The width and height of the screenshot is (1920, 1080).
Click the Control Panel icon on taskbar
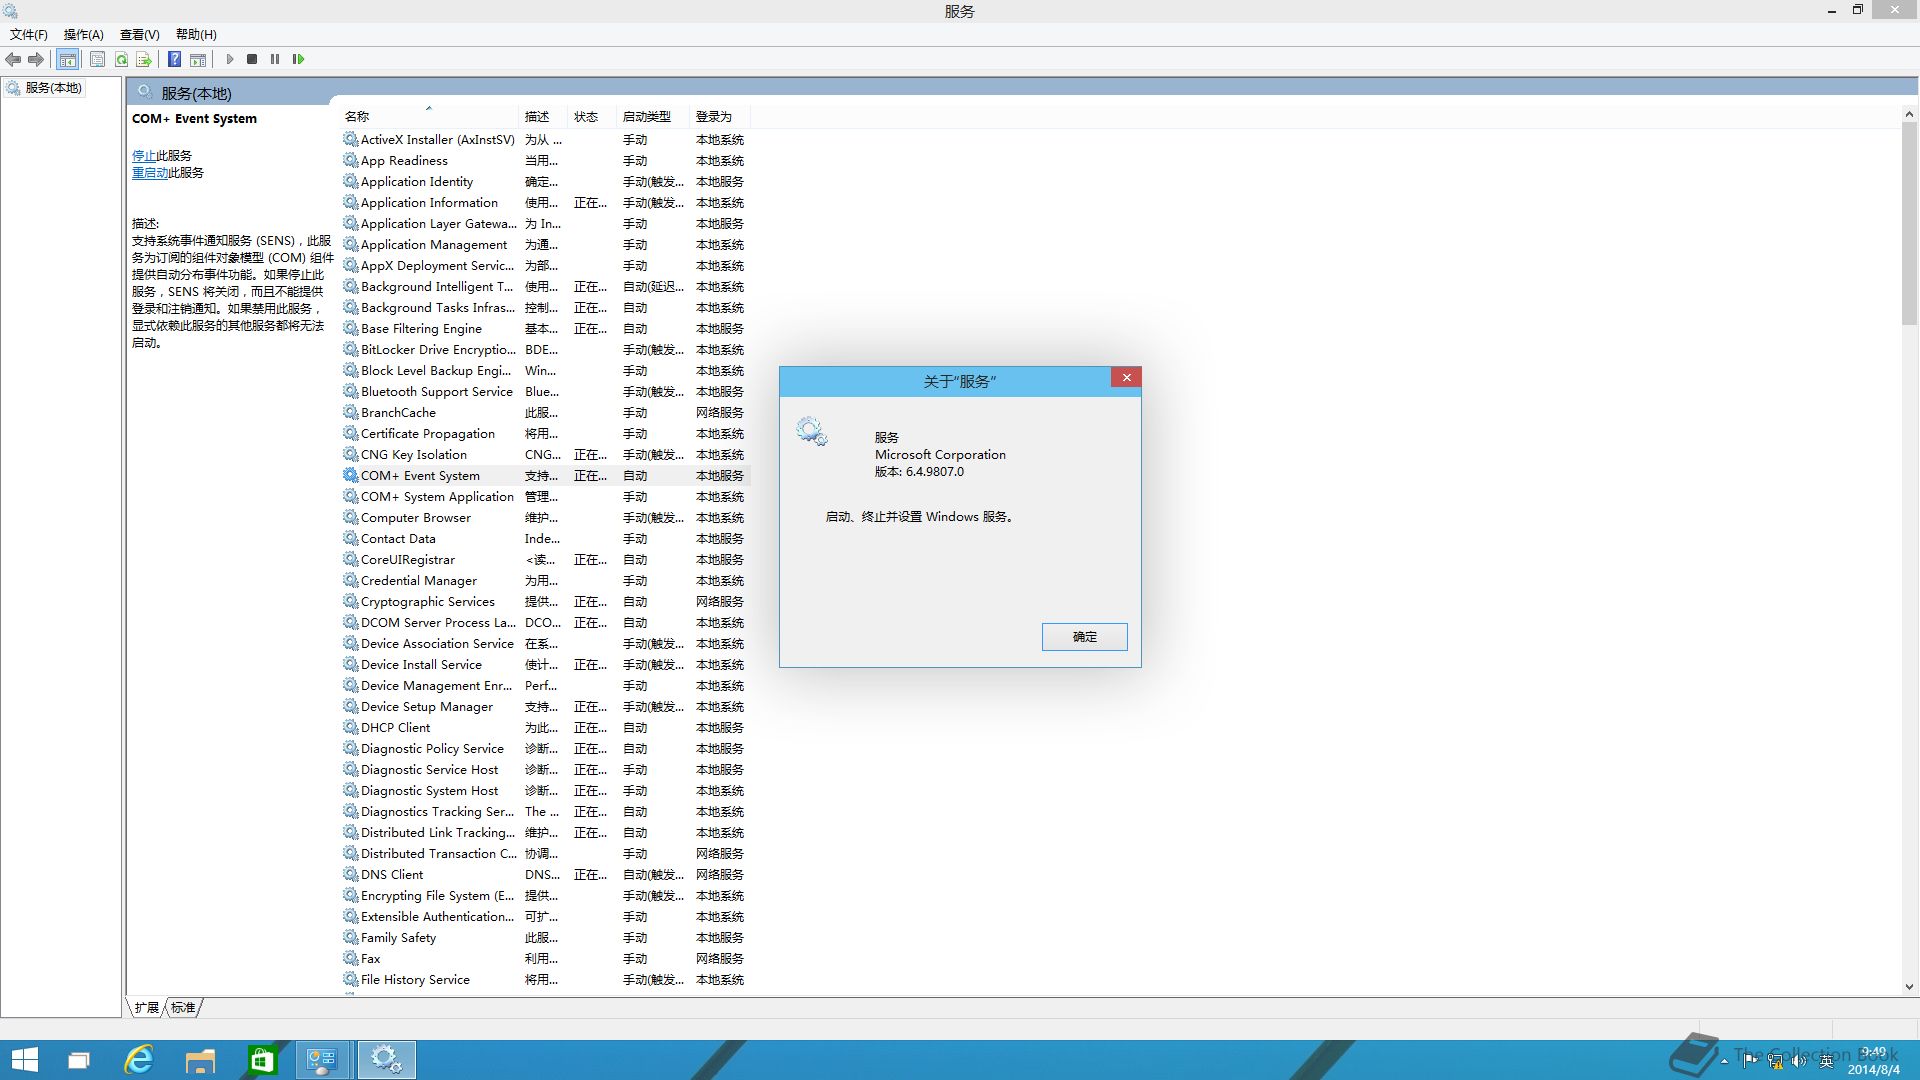tap(323, 1060)
